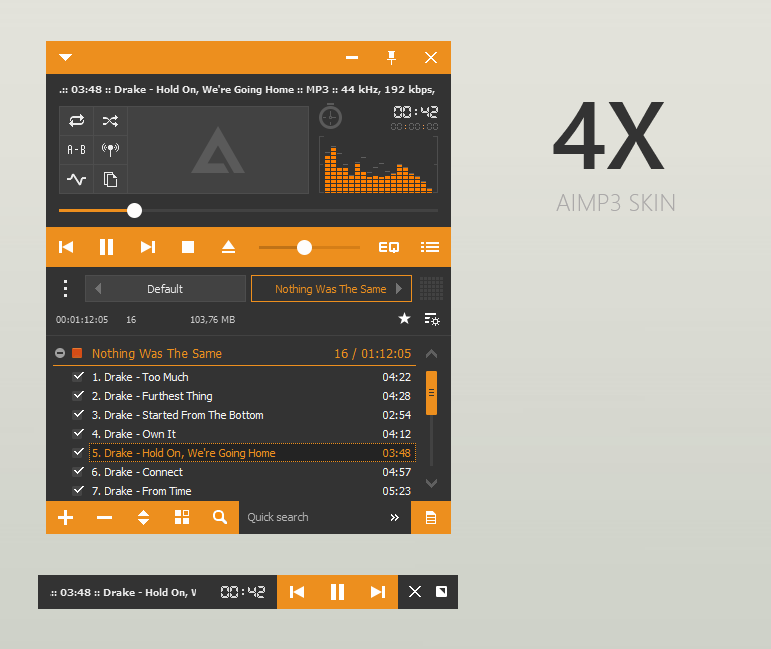Viewport: 771px width, 649px height.
Task: Open the sort playlist icon
Action: click(143, 517)
